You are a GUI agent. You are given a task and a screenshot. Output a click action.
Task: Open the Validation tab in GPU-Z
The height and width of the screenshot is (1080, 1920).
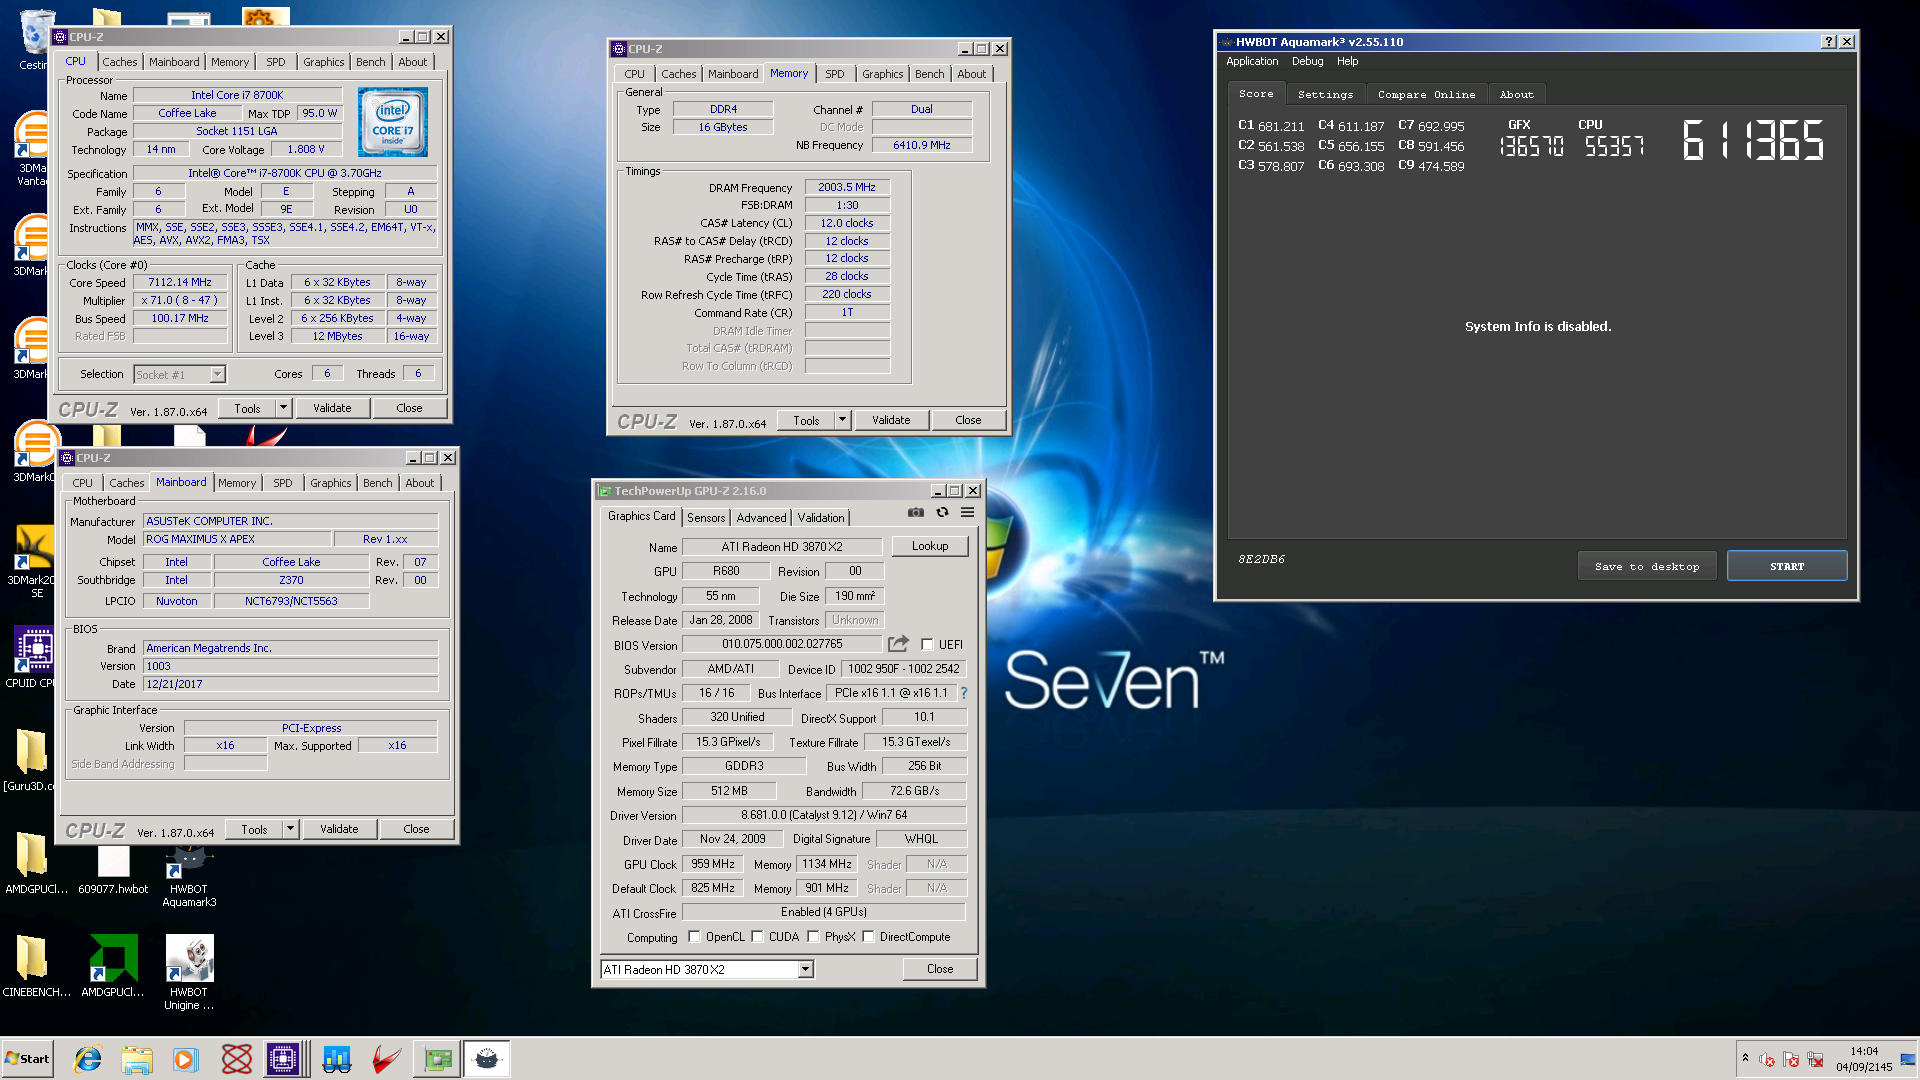(x=820, y=518)
